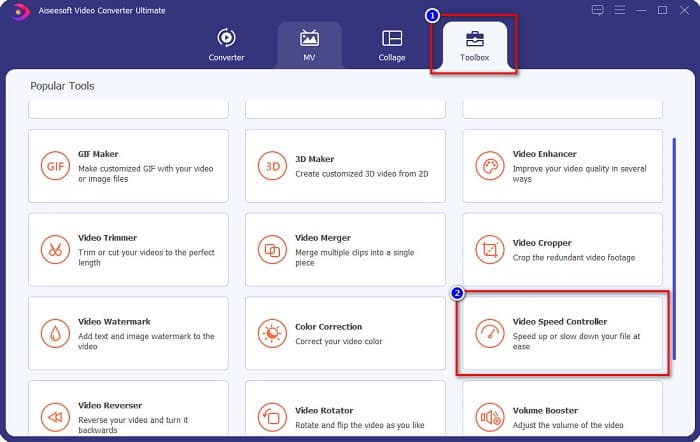
Task: Click the Video Reverser title text
Action: 110,405
